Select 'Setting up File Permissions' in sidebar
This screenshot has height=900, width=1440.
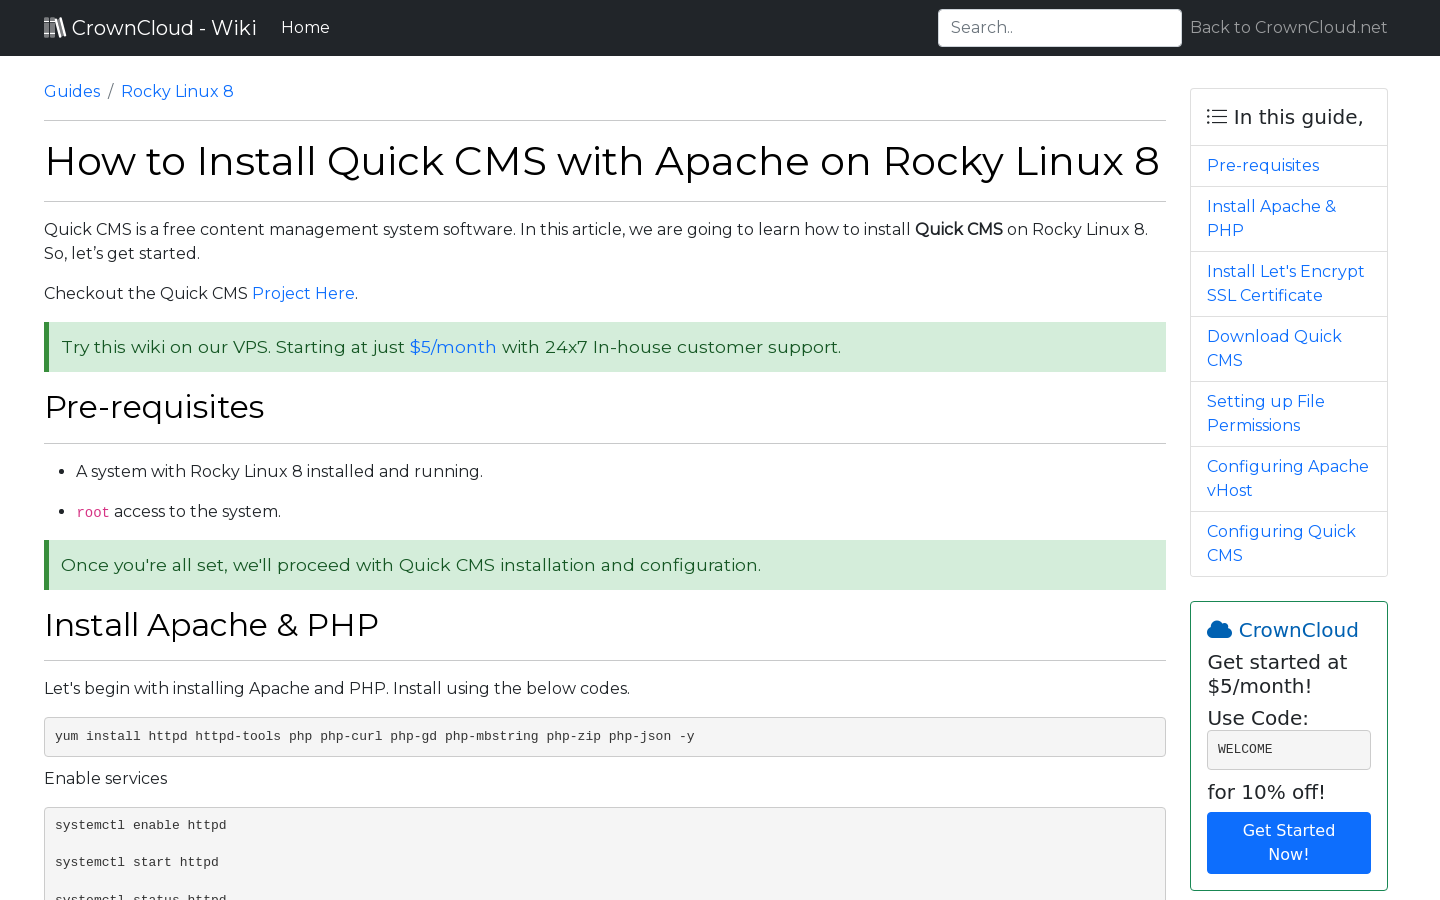pyautogui.click(x=1265, y=413)
